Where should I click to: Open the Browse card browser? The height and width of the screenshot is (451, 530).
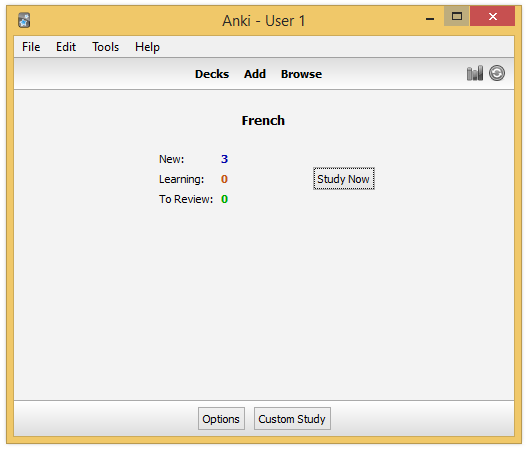click(x=301, y=74)
